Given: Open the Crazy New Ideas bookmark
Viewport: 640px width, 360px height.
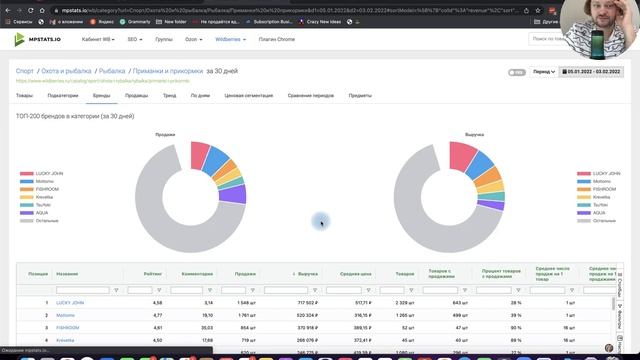Looking at the screenshot, I should [x=320, y=22].
